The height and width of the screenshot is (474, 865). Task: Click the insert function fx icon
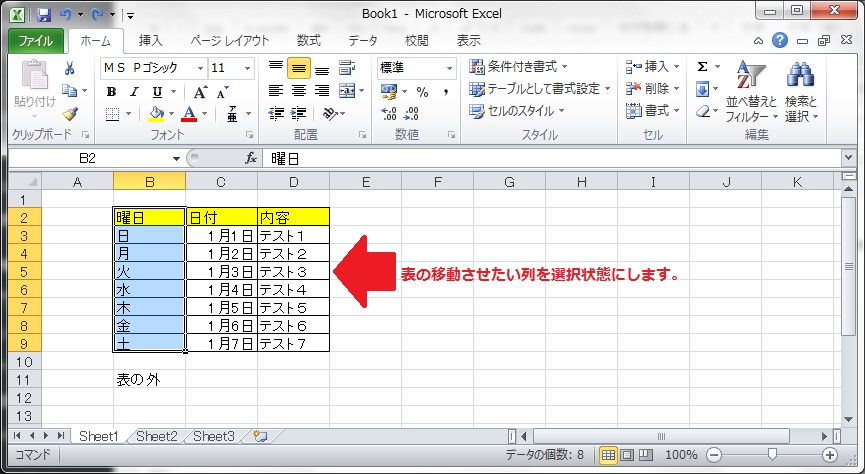click(x=251, y=159)
